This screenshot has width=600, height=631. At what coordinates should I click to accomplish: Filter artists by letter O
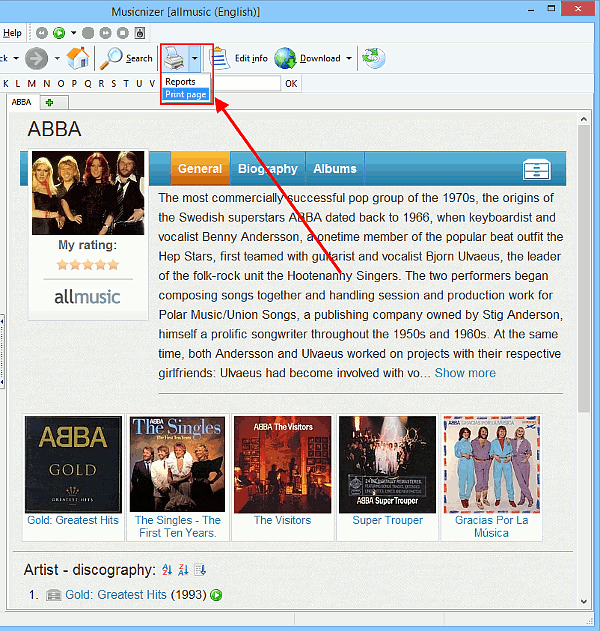click(x=61, y=84)
